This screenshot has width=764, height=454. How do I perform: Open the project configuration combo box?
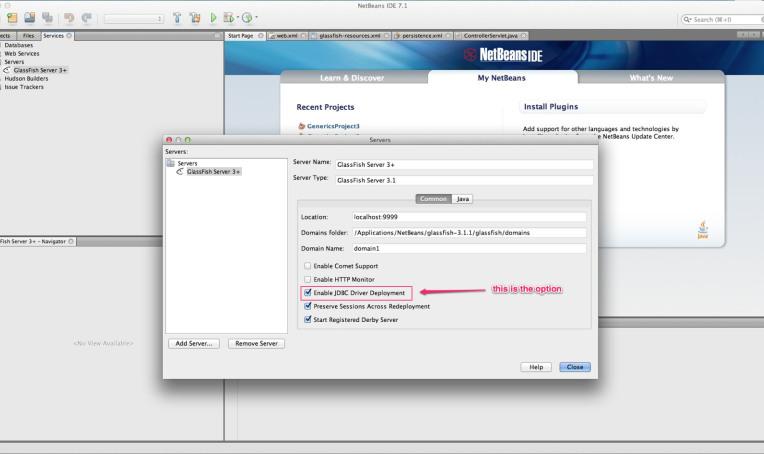tap(134, 19)
